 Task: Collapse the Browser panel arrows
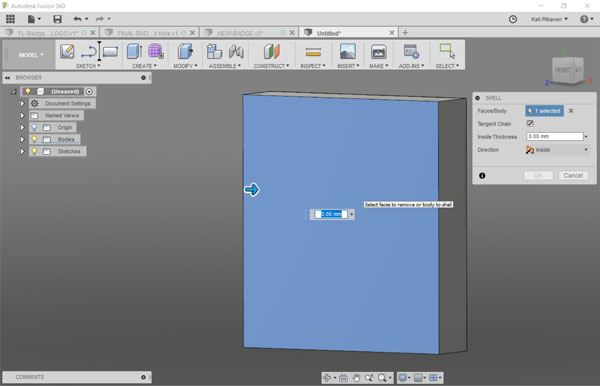7,78
